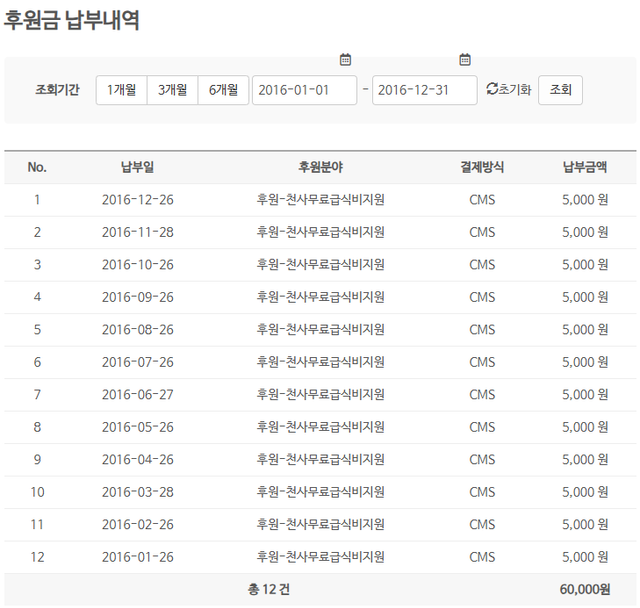Select the 6개월 period button

pos(223,90)
